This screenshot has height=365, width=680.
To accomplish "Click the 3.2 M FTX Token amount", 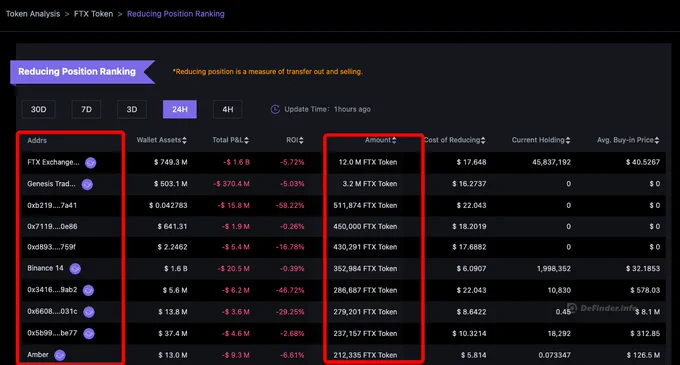I will tap(369, 184).
